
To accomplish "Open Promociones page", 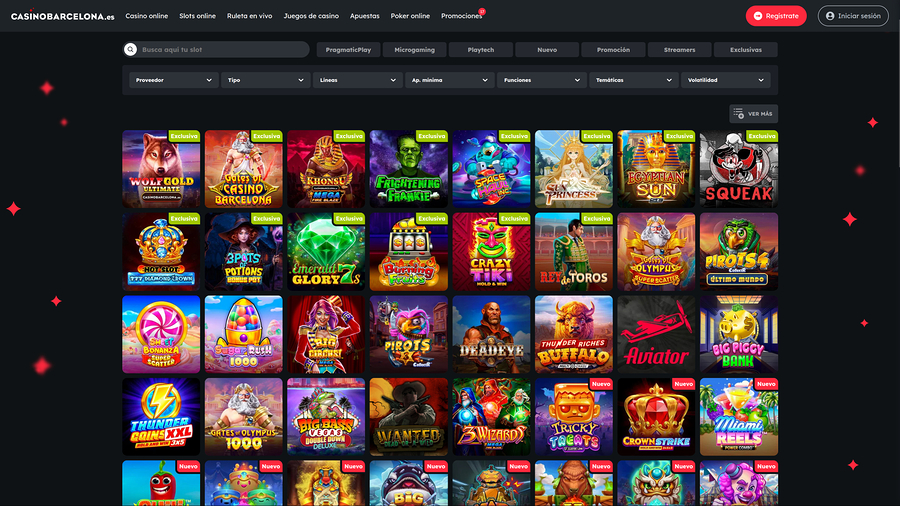I will click(x=461, y=16).
